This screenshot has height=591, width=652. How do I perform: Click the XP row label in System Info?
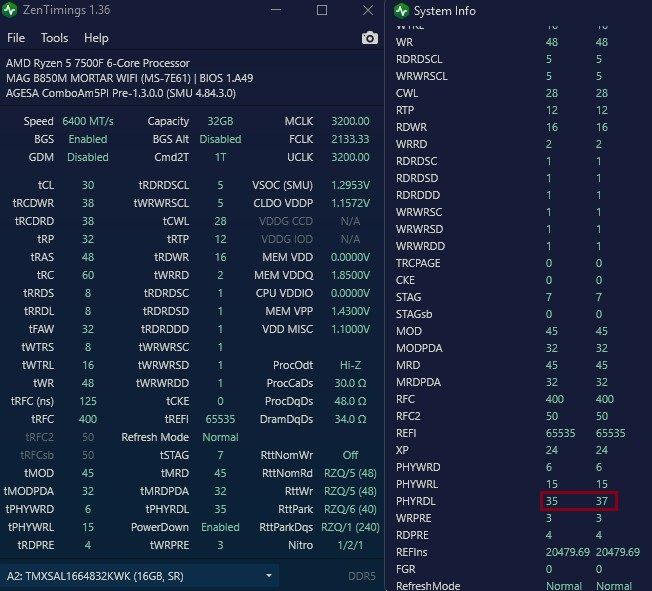[403, 450]
